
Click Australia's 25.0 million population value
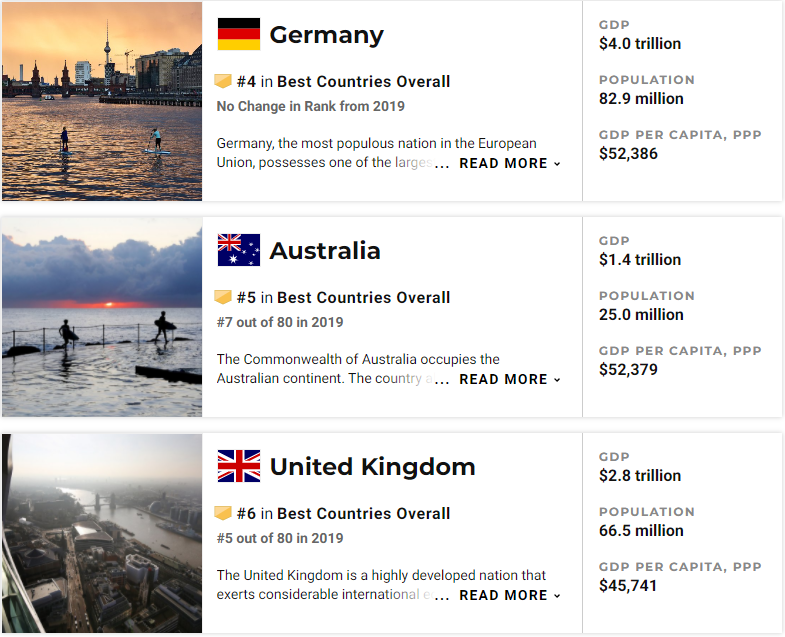641,314
